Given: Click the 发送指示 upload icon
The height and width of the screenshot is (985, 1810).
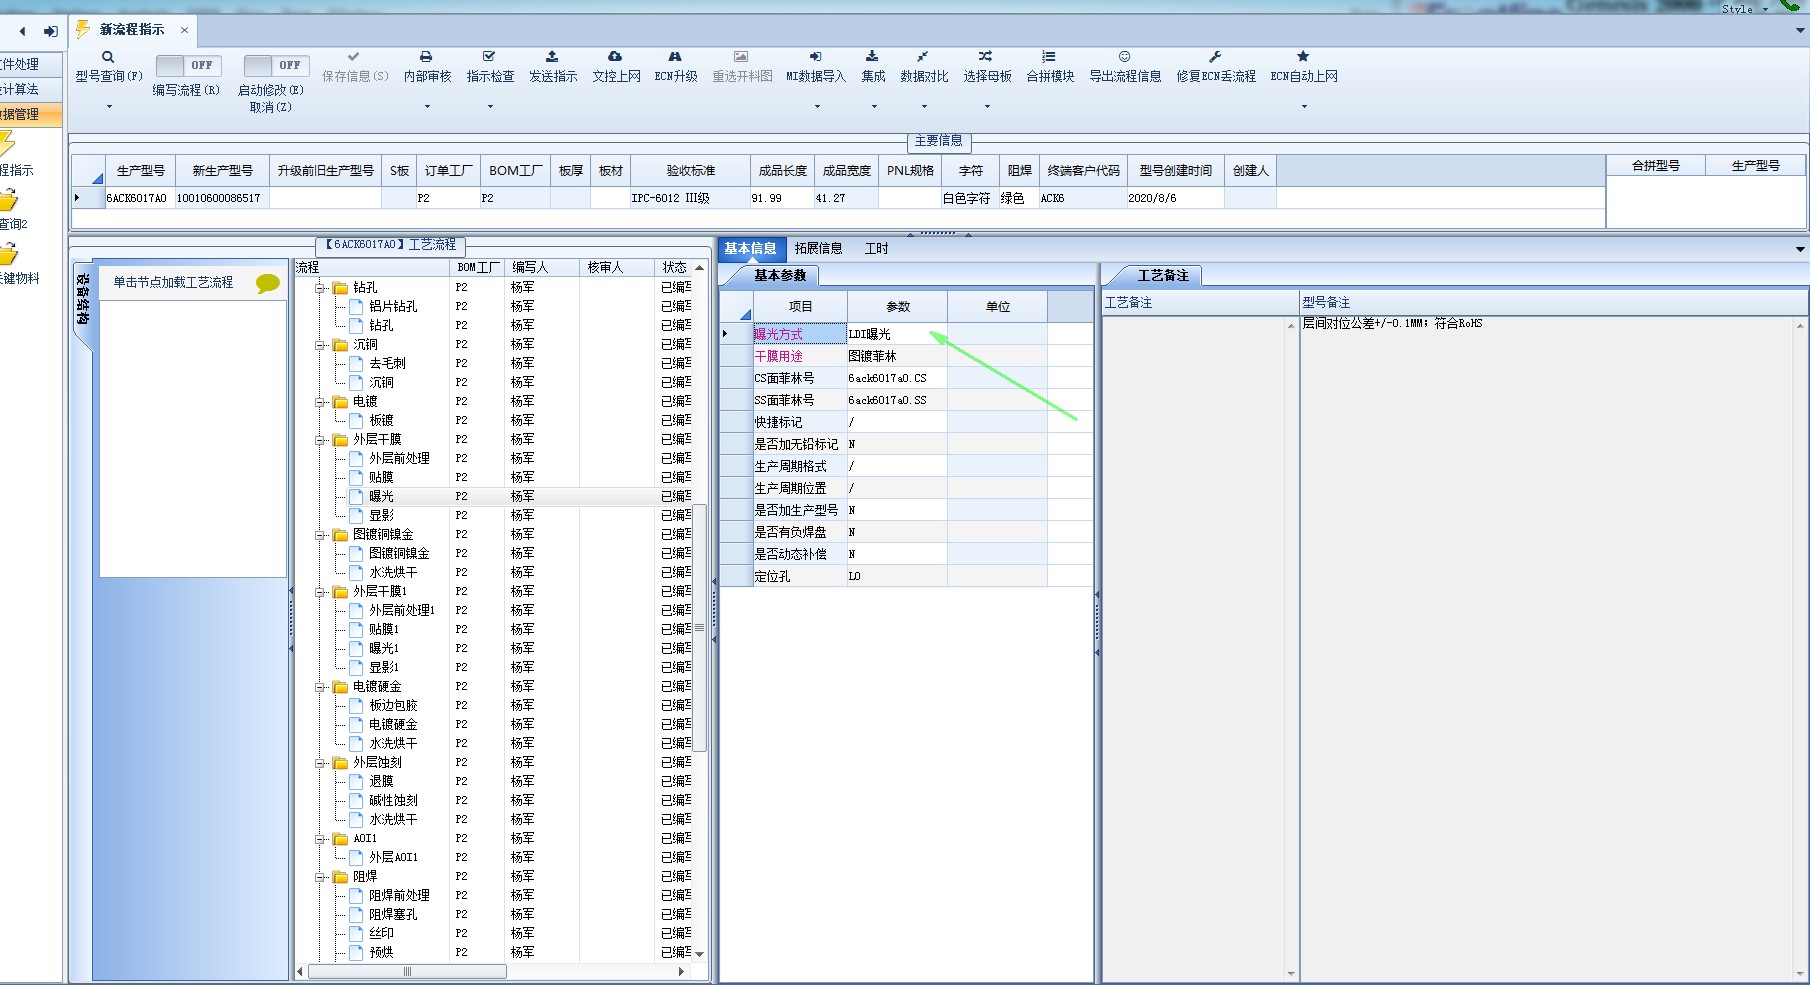Looking at the screenshot, I should (x=552, y=57).
